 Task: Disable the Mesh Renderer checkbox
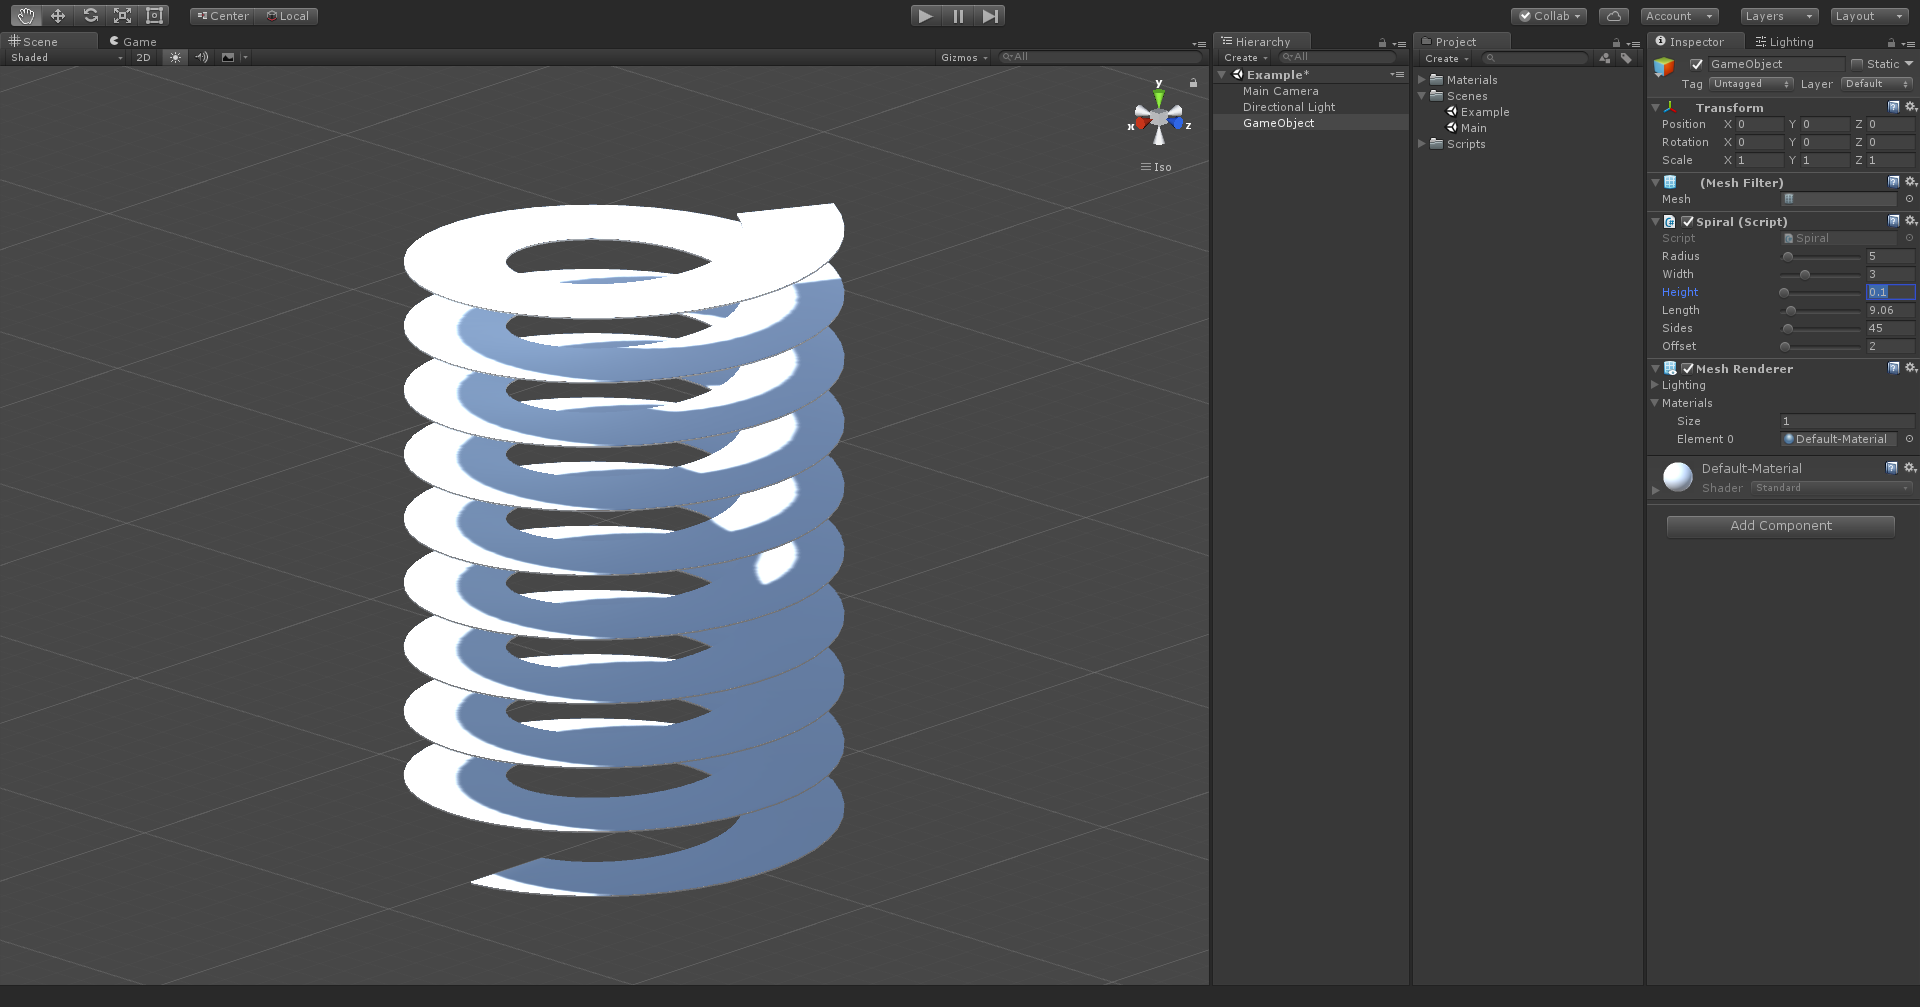(1688, 368)
